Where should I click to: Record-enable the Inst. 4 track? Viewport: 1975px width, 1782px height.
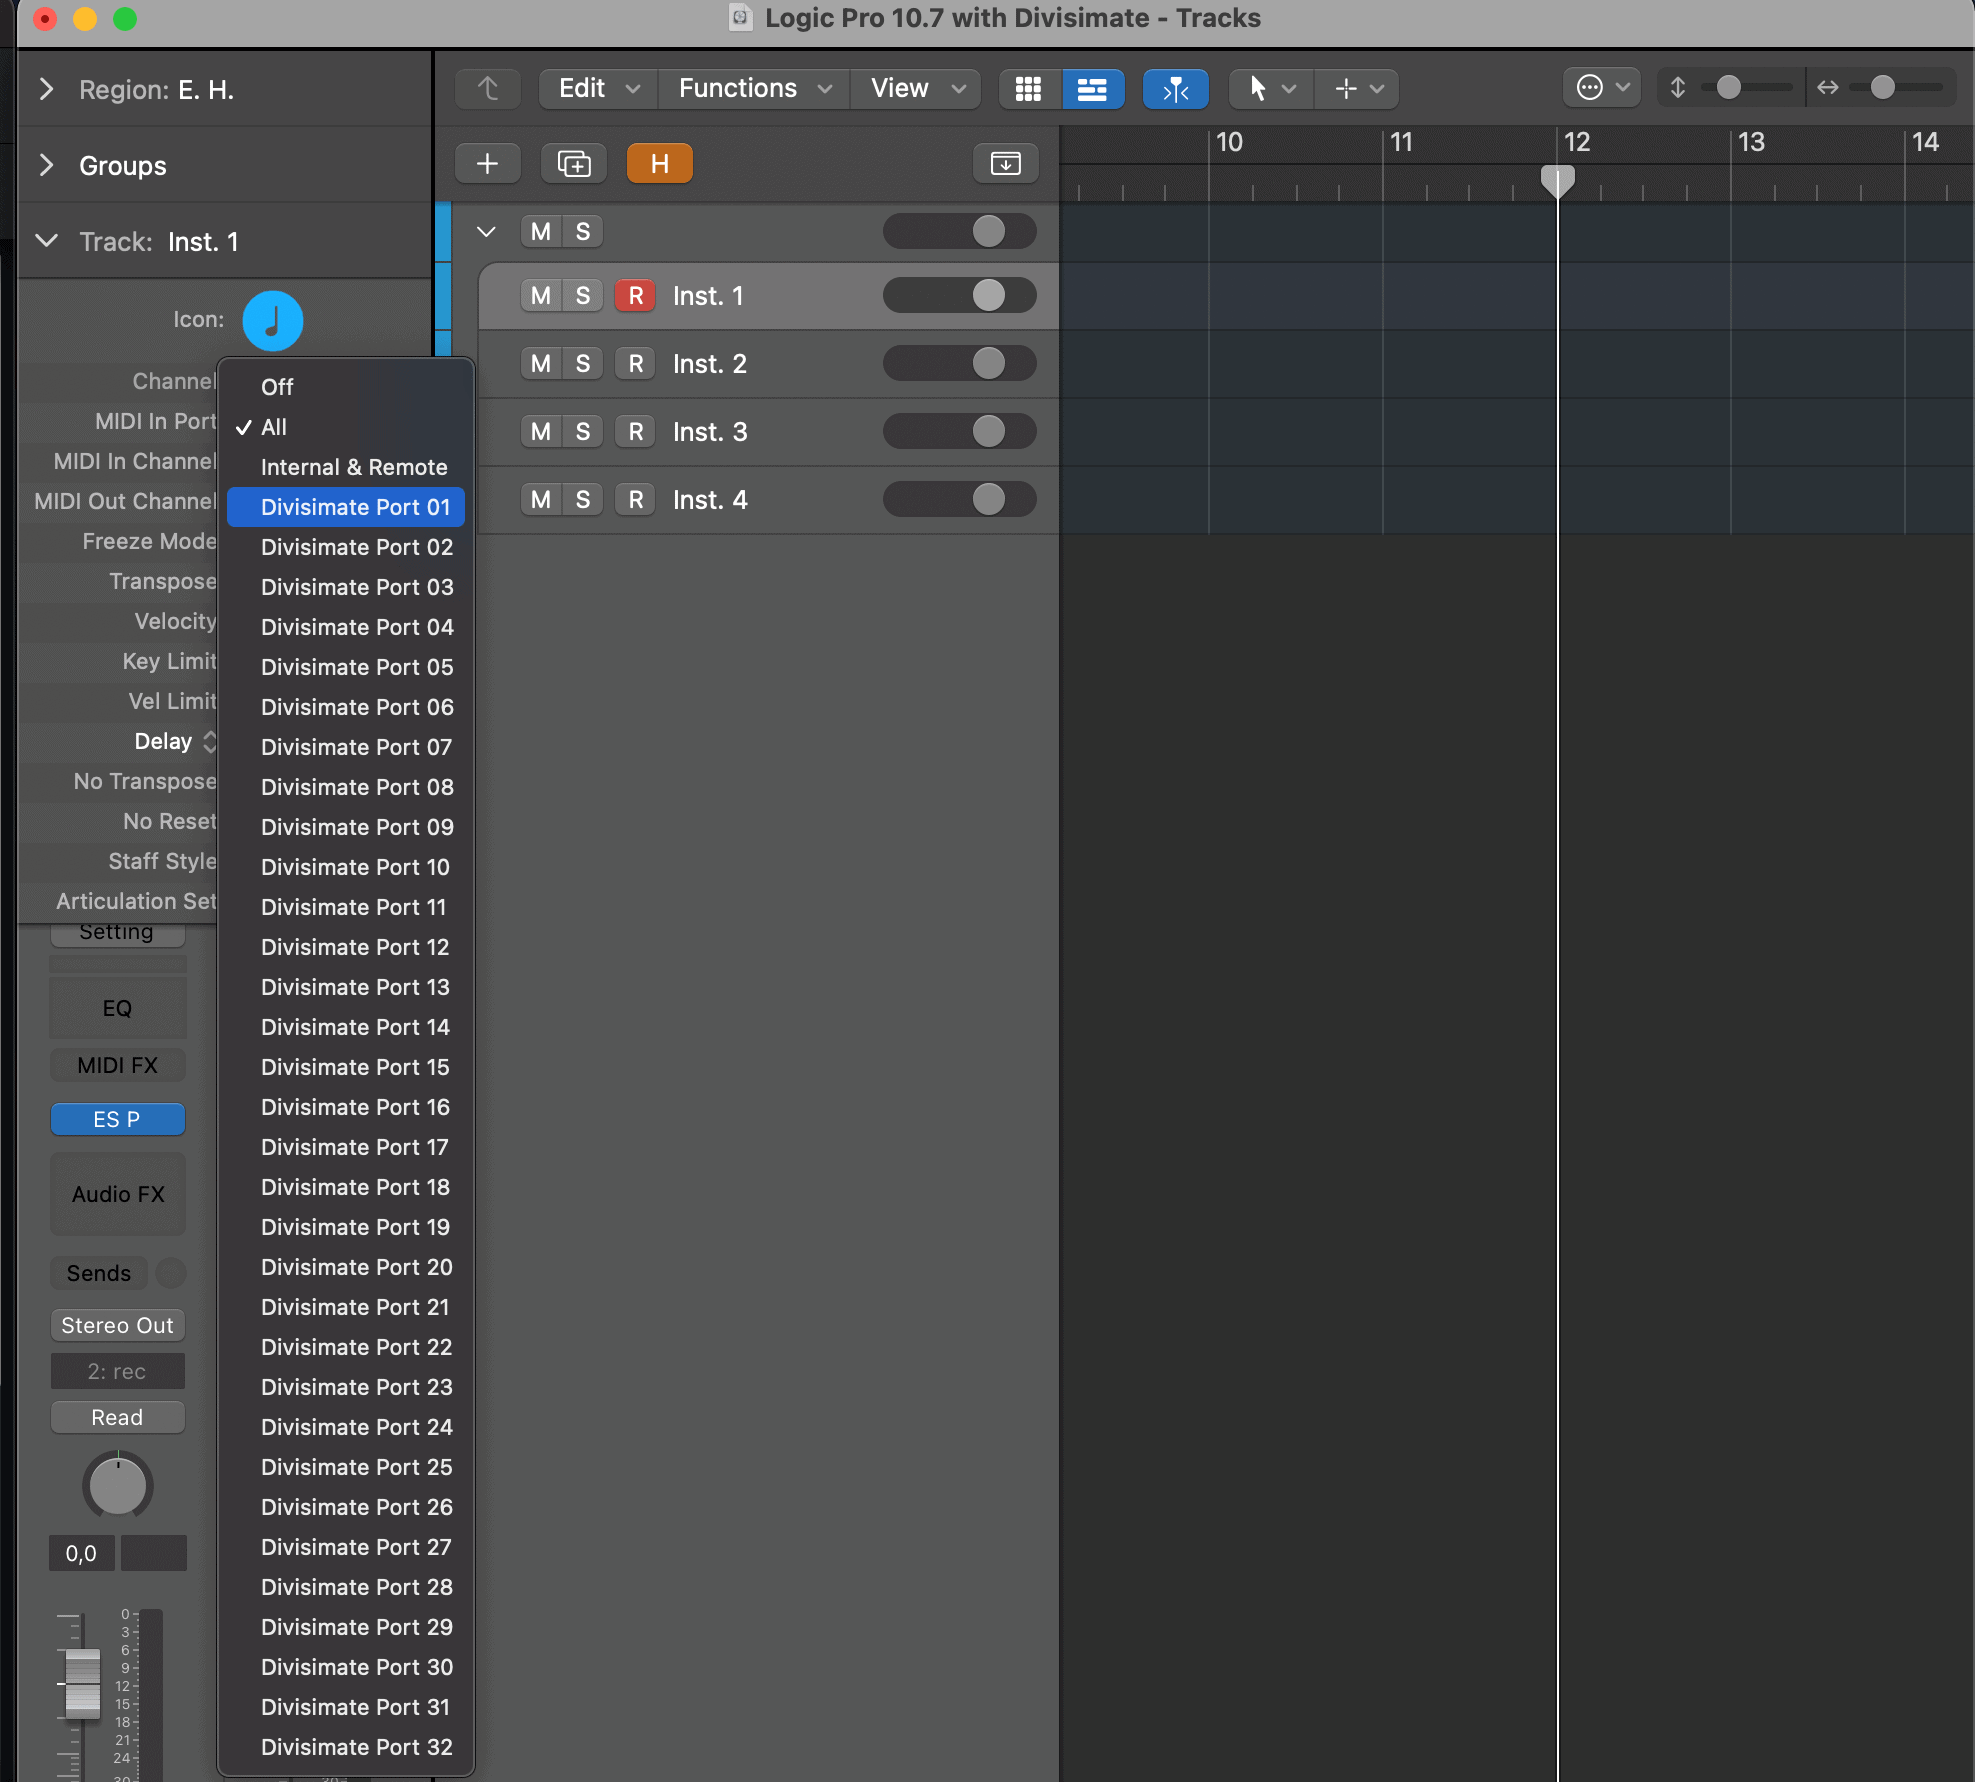pyautogui.click(x=635, y=500)
